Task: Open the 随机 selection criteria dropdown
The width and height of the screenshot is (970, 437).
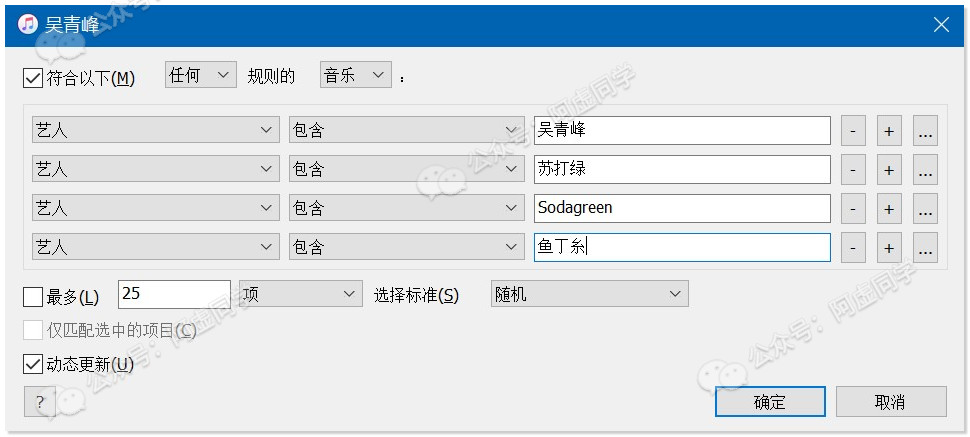Action: [x=590, y=293]
